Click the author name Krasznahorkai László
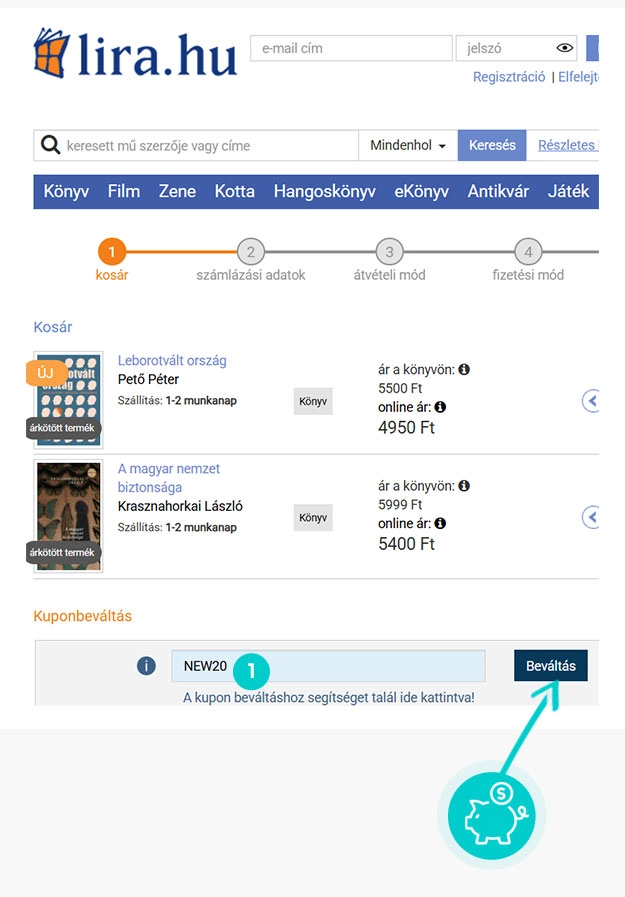Image resolution: width=625 pixels, height=897 pixels. click(180, 506)
